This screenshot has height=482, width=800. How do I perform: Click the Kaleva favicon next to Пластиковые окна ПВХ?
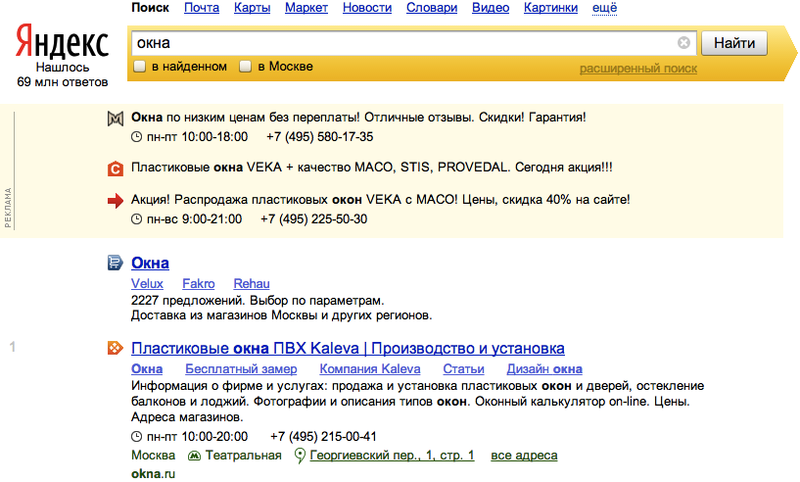[x=115, y=348]
